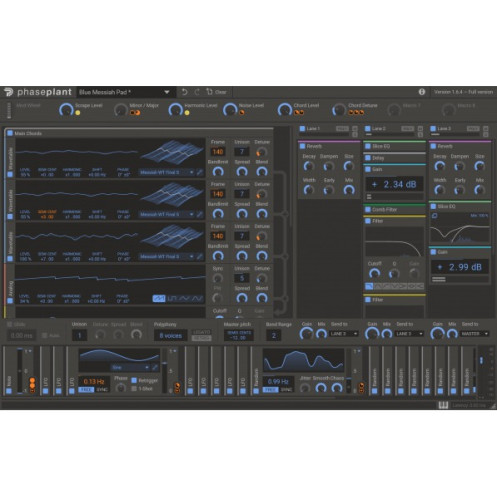Click the Mod Wheel strip icon
The image size is (497, 497).
click(x=9, y=110)
